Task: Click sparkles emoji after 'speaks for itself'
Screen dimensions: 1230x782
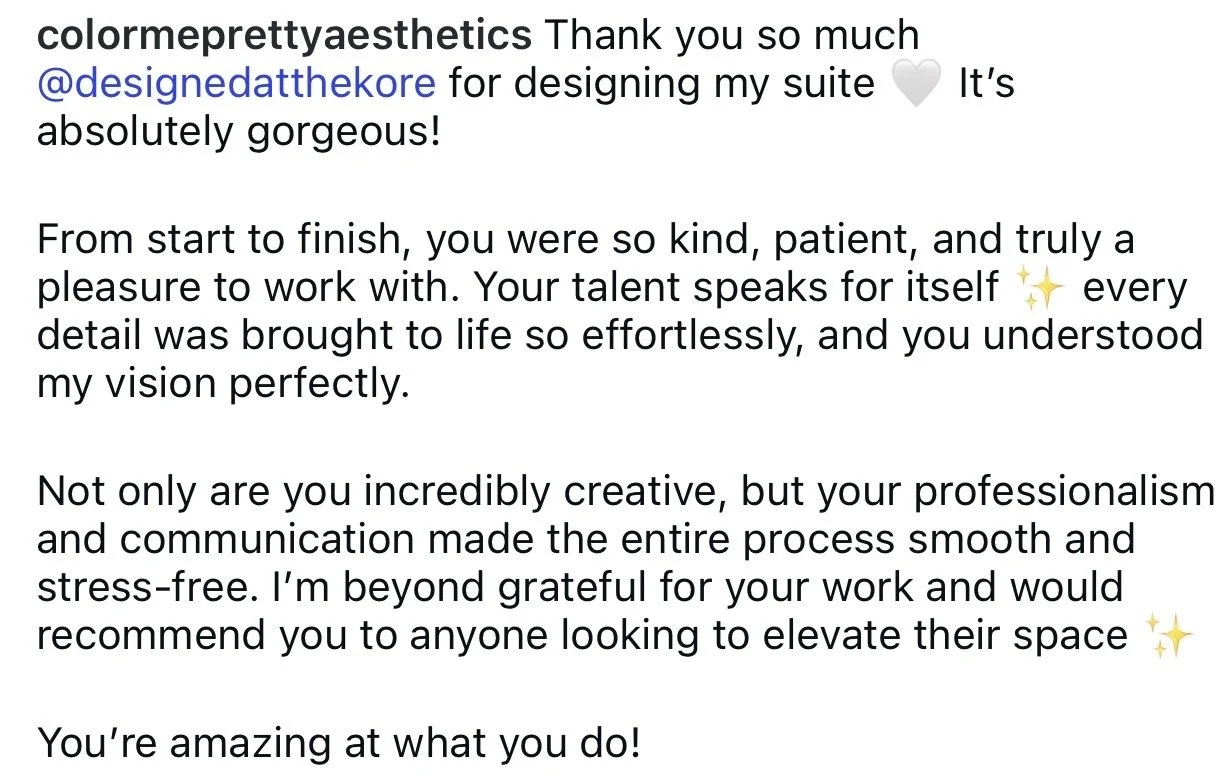Action: point(1040,289)
